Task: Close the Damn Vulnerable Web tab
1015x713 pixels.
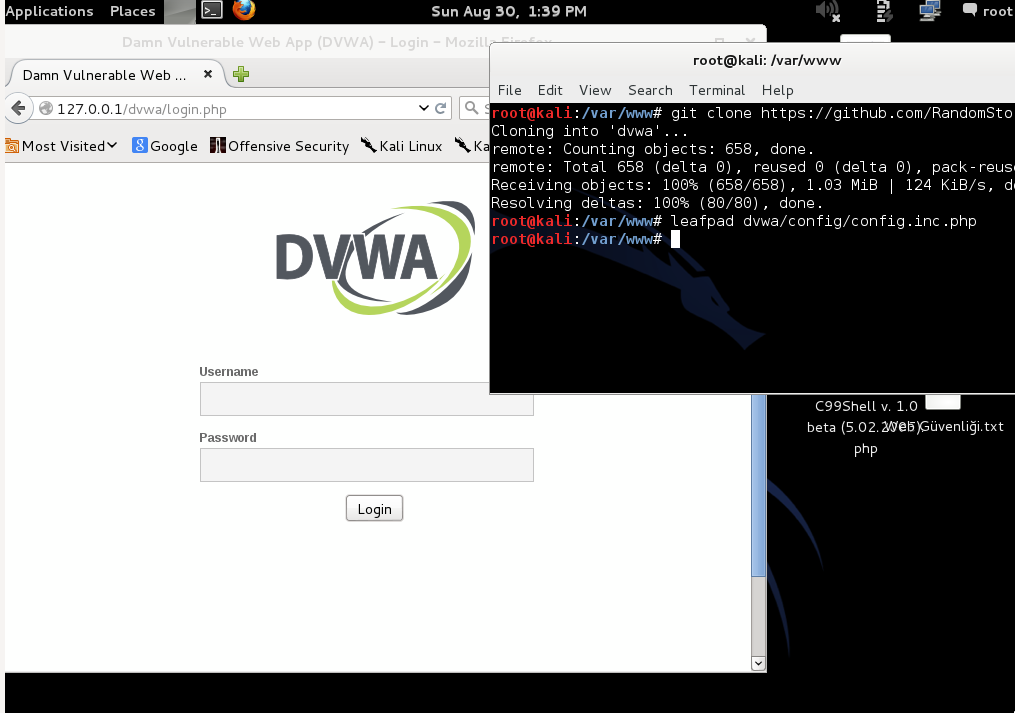Action: pos(208,74)
